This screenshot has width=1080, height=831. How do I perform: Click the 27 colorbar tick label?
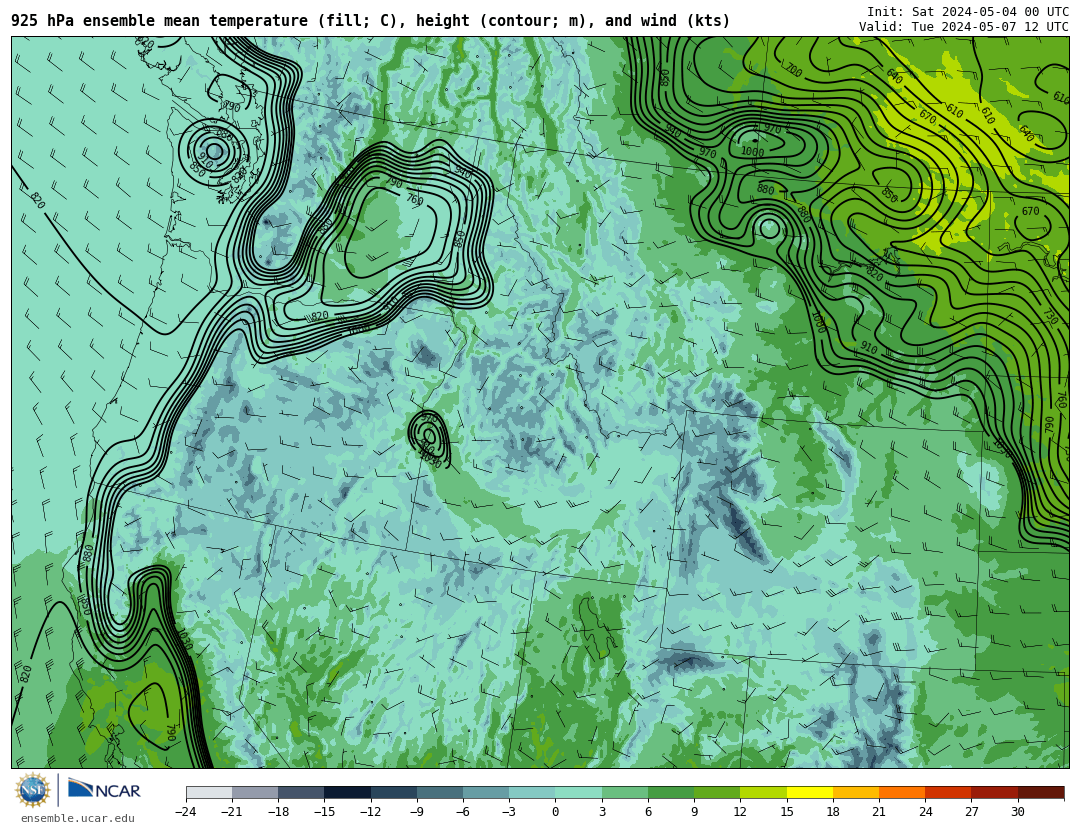point(971,812)
